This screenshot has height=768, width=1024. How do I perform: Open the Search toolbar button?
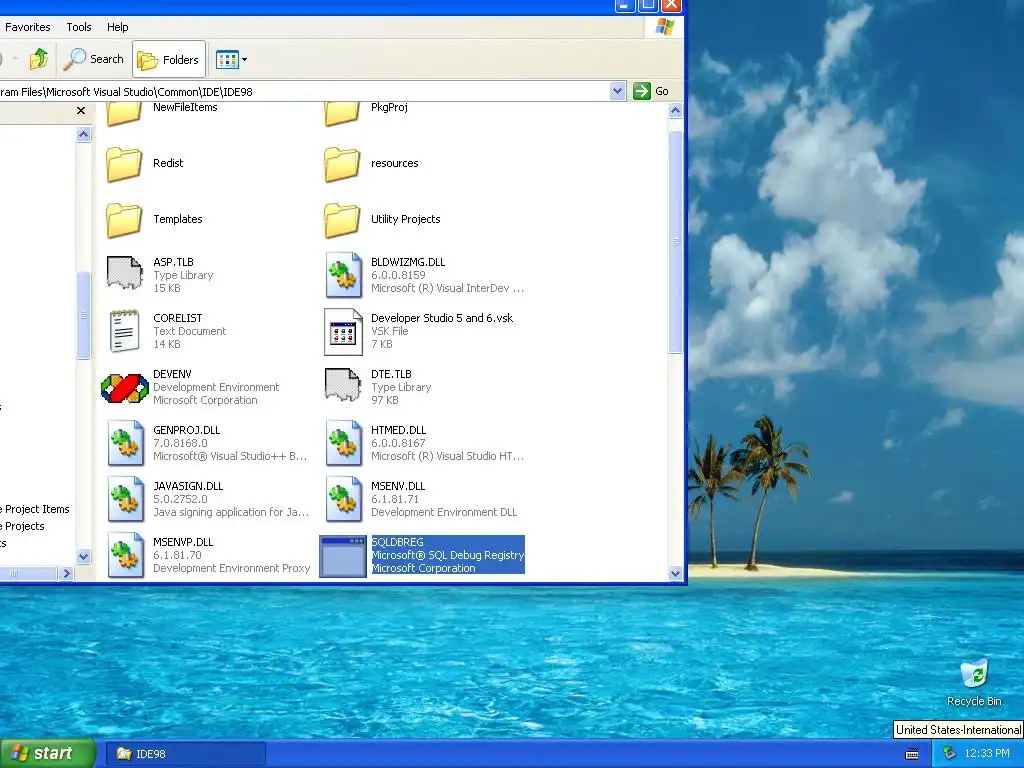point(94,59)
